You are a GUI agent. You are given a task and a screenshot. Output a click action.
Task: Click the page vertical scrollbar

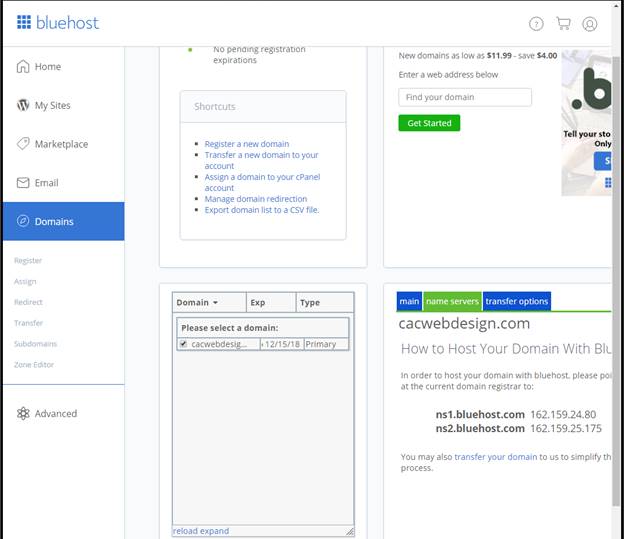click(616, 279)
